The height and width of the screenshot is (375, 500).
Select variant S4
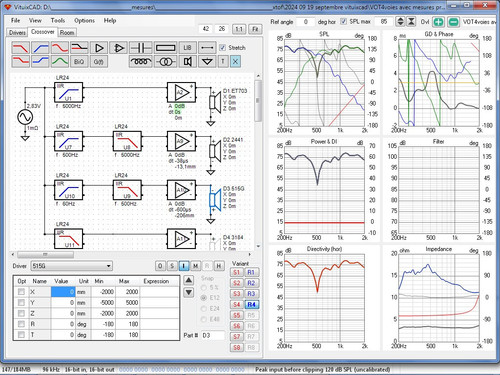click(x=237, y=305)
